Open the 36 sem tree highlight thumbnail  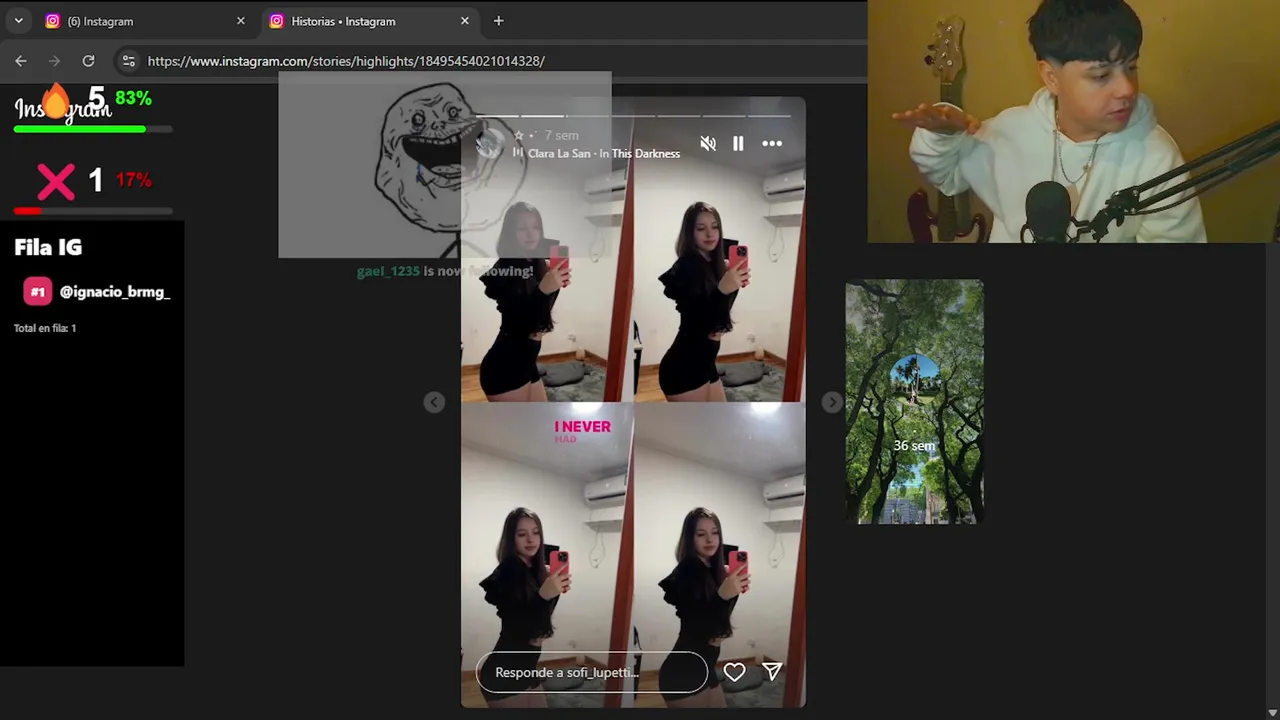tap(914, 402)
